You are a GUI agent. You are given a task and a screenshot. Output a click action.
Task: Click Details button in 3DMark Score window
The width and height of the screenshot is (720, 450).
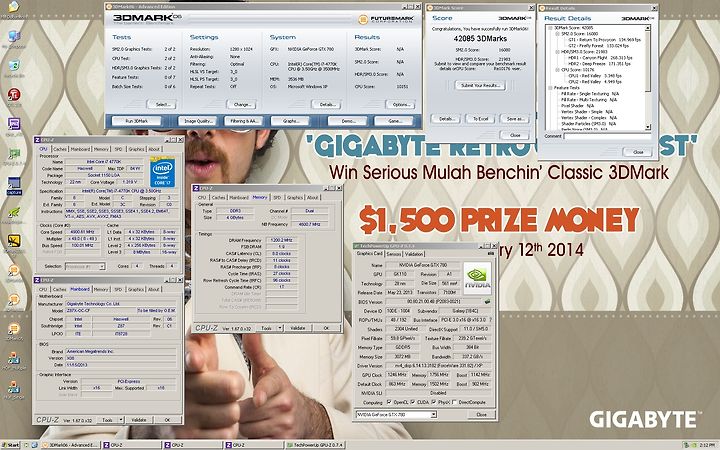(445, 119)
